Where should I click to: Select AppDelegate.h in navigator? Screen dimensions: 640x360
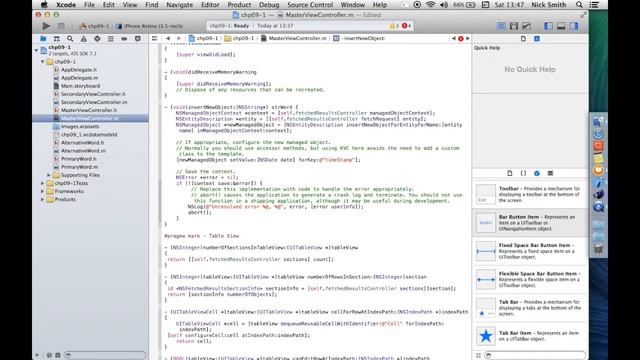pyautogui.click(x=79, y=70)
